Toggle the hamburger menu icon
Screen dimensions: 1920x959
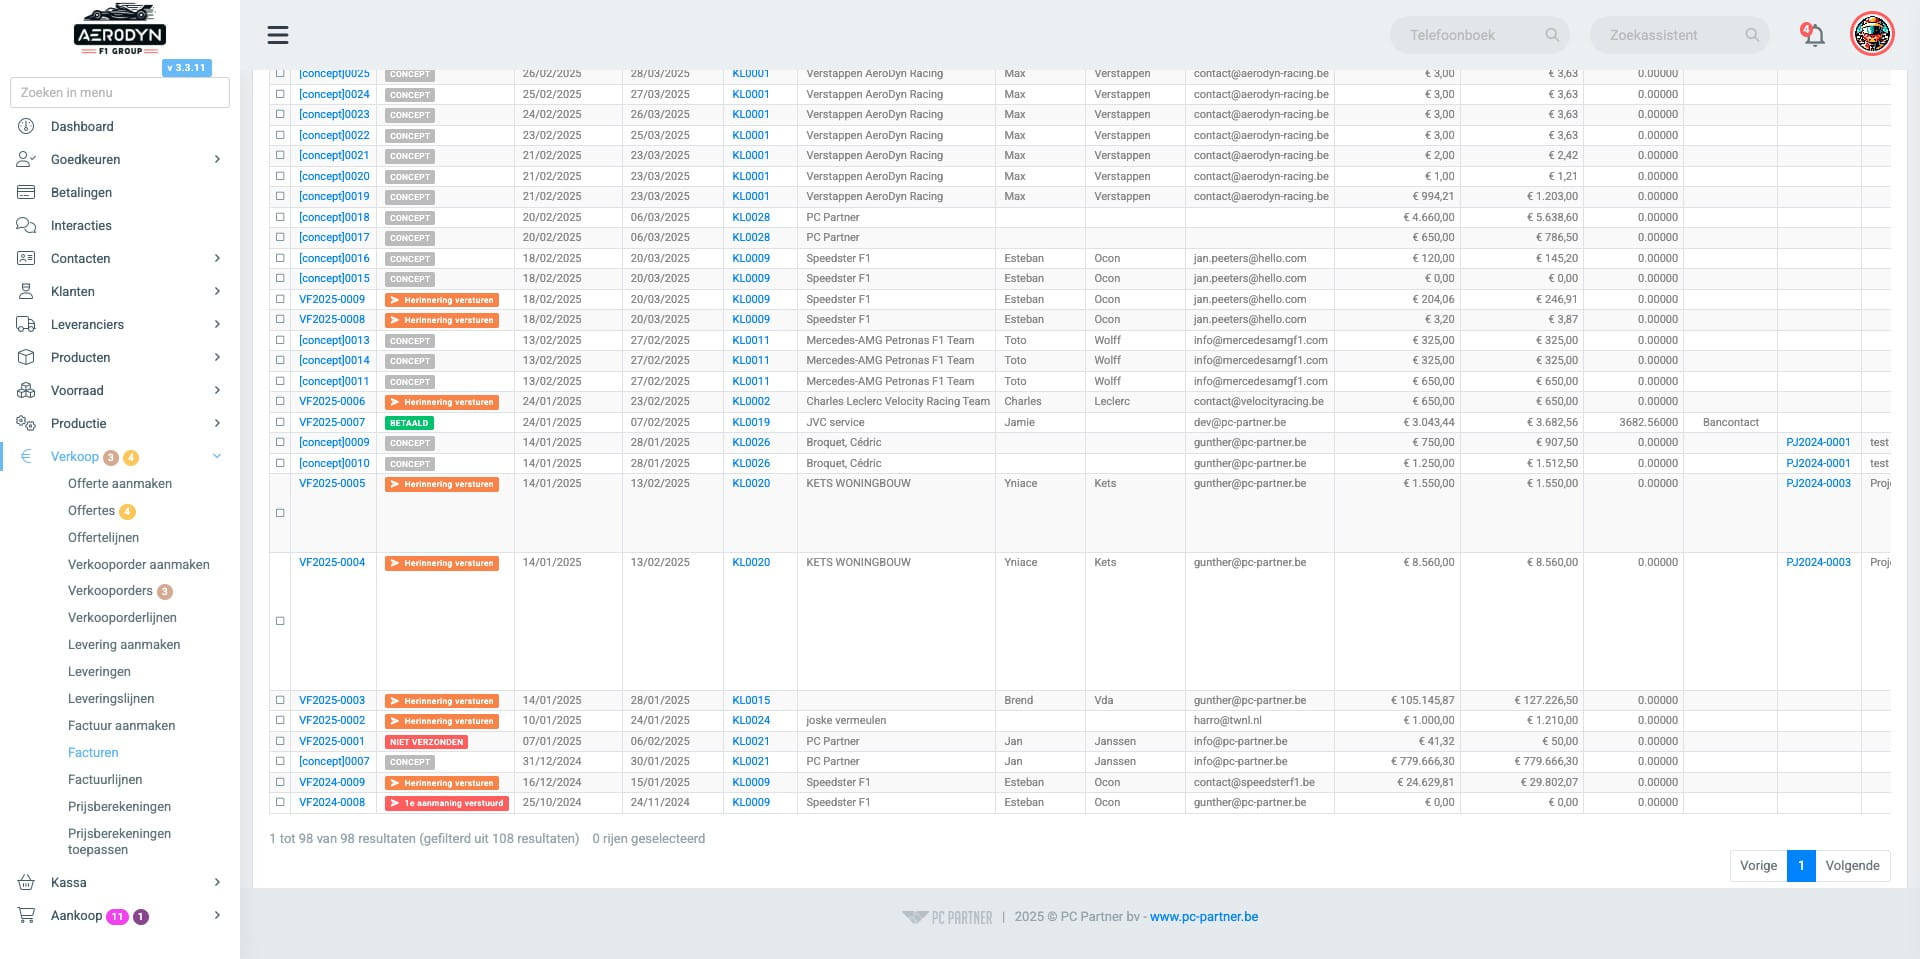pos(278,35)
